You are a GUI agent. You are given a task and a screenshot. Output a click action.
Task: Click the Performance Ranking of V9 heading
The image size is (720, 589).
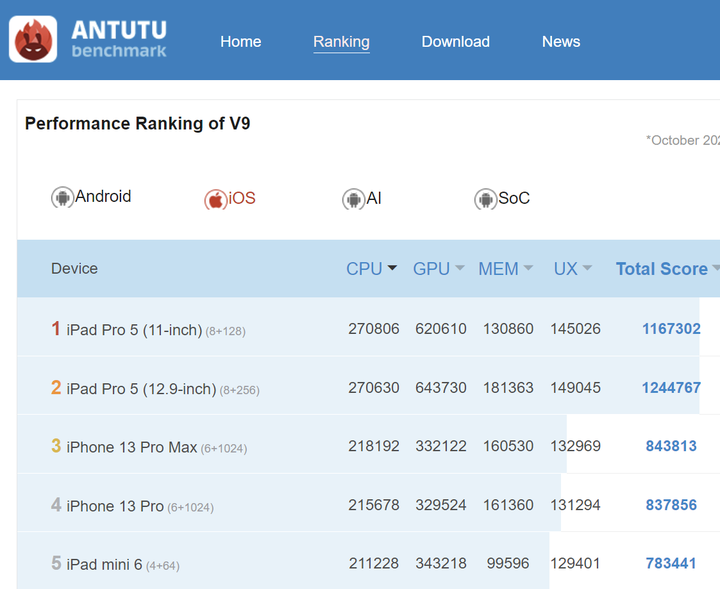click(137, 123)
